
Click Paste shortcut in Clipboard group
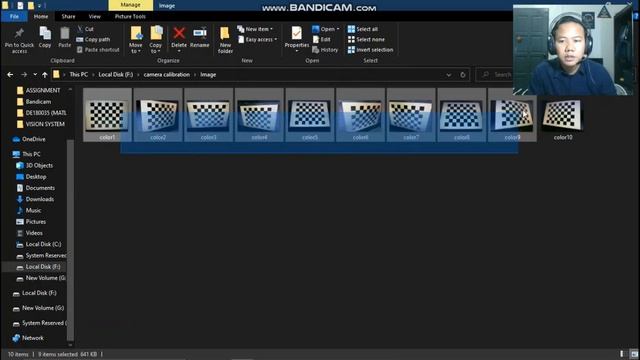pyautogui.click(x=98, y=50)
